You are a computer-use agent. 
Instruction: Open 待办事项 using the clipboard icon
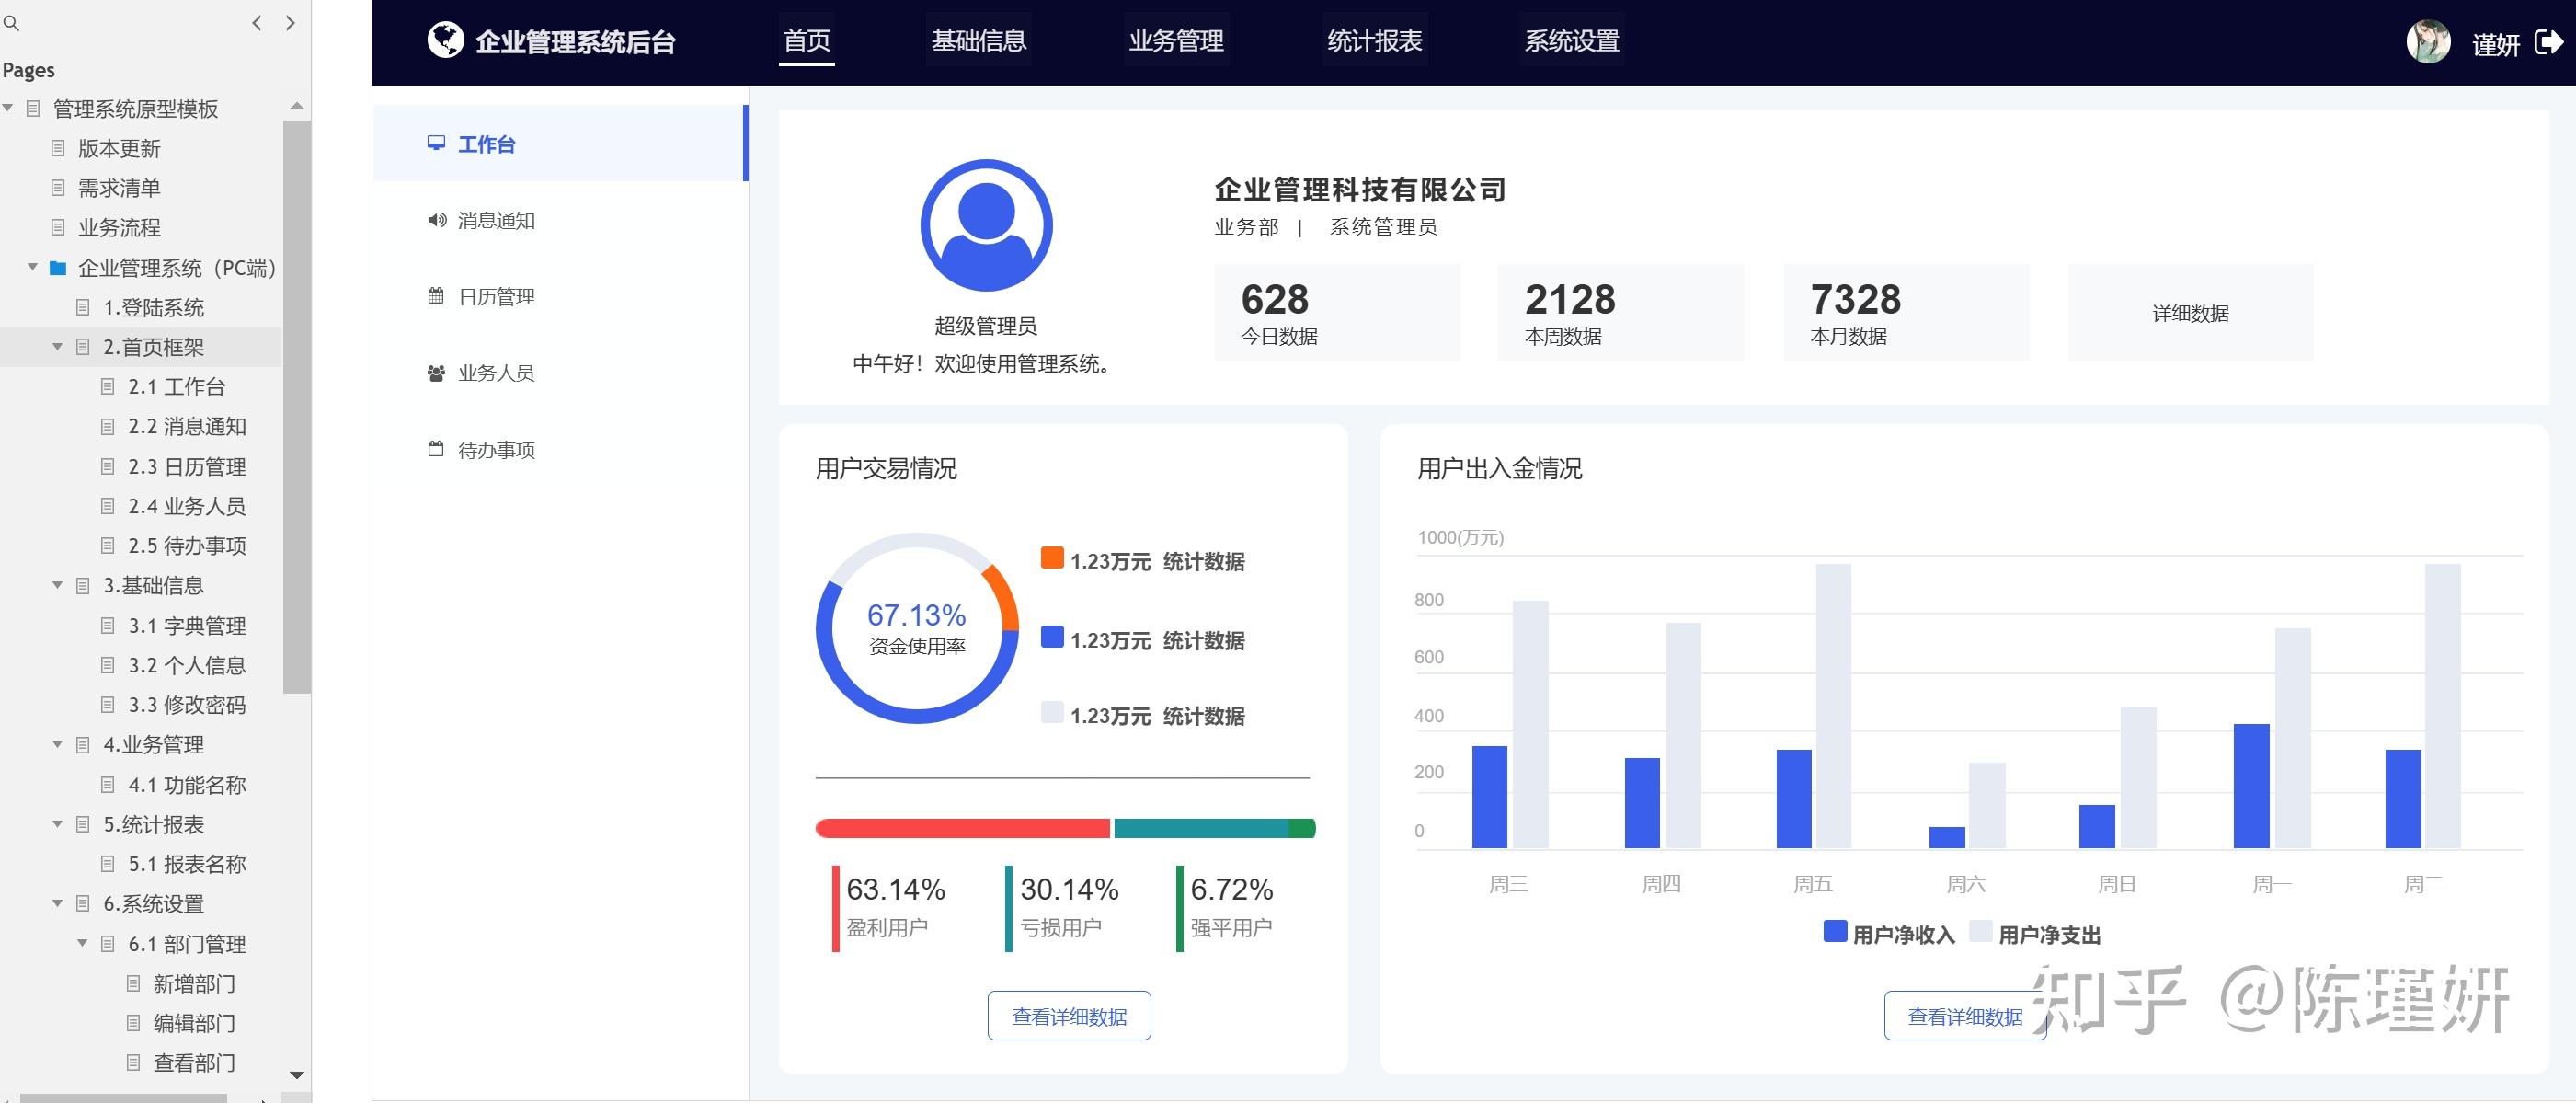(436, 449)
